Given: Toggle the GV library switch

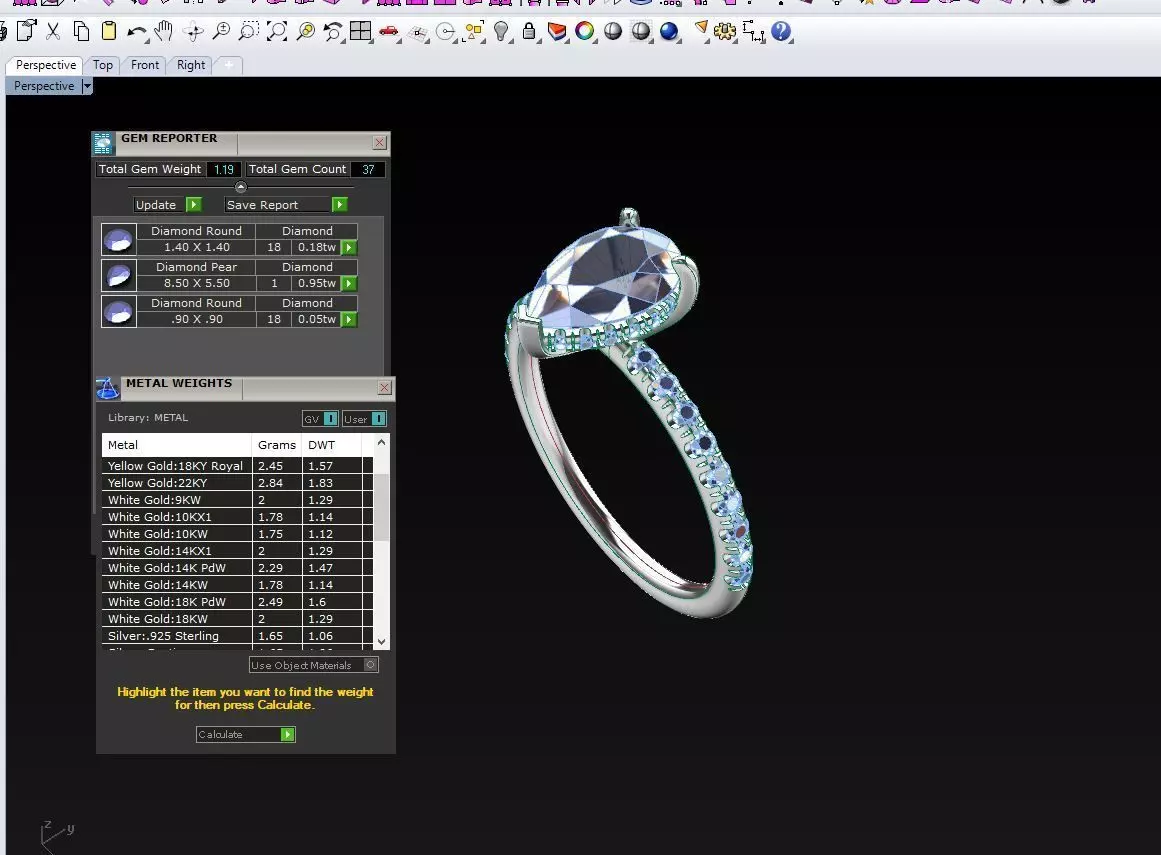Looking at the screenshot, I should (330, 419).
